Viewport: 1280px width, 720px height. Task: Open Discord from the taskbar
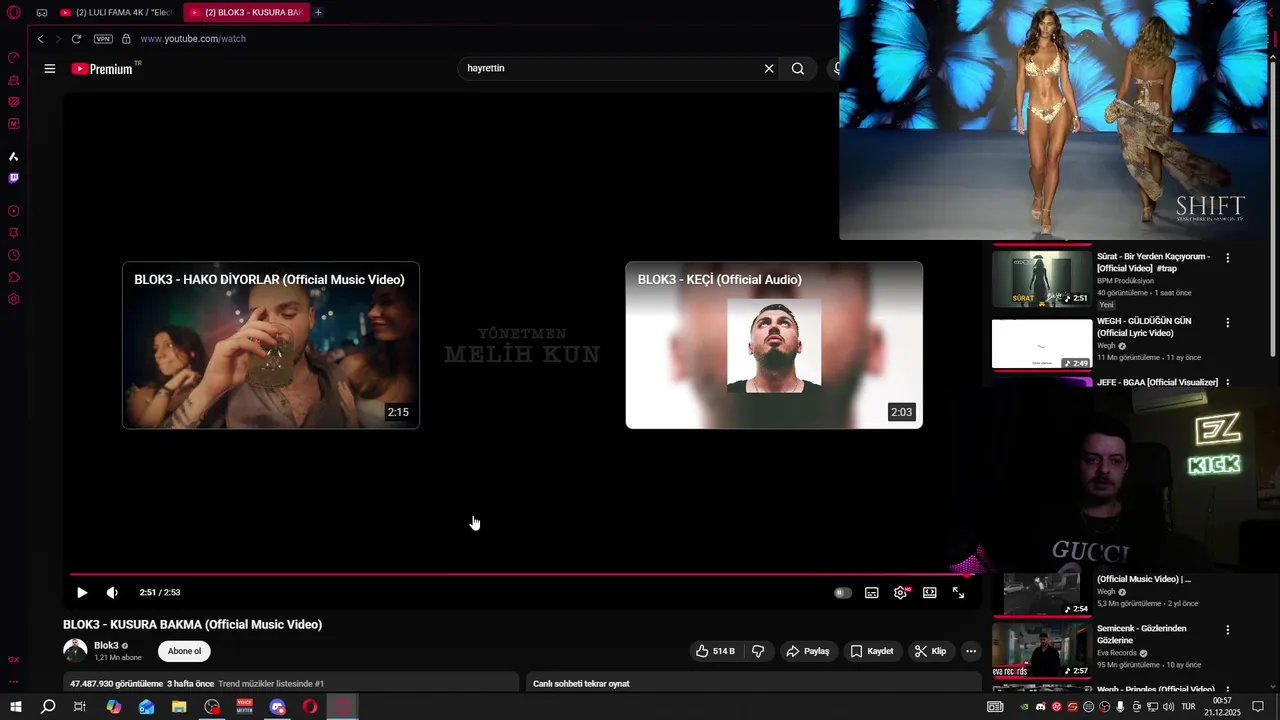click(277, 707)
